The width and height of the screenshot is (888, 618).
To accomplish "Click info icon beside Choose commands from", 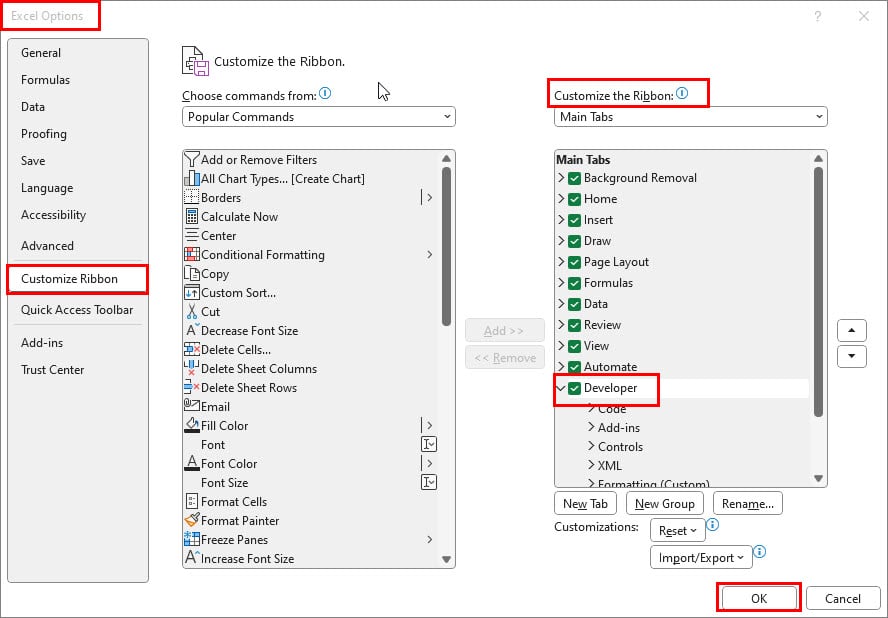I will (325, 93).
